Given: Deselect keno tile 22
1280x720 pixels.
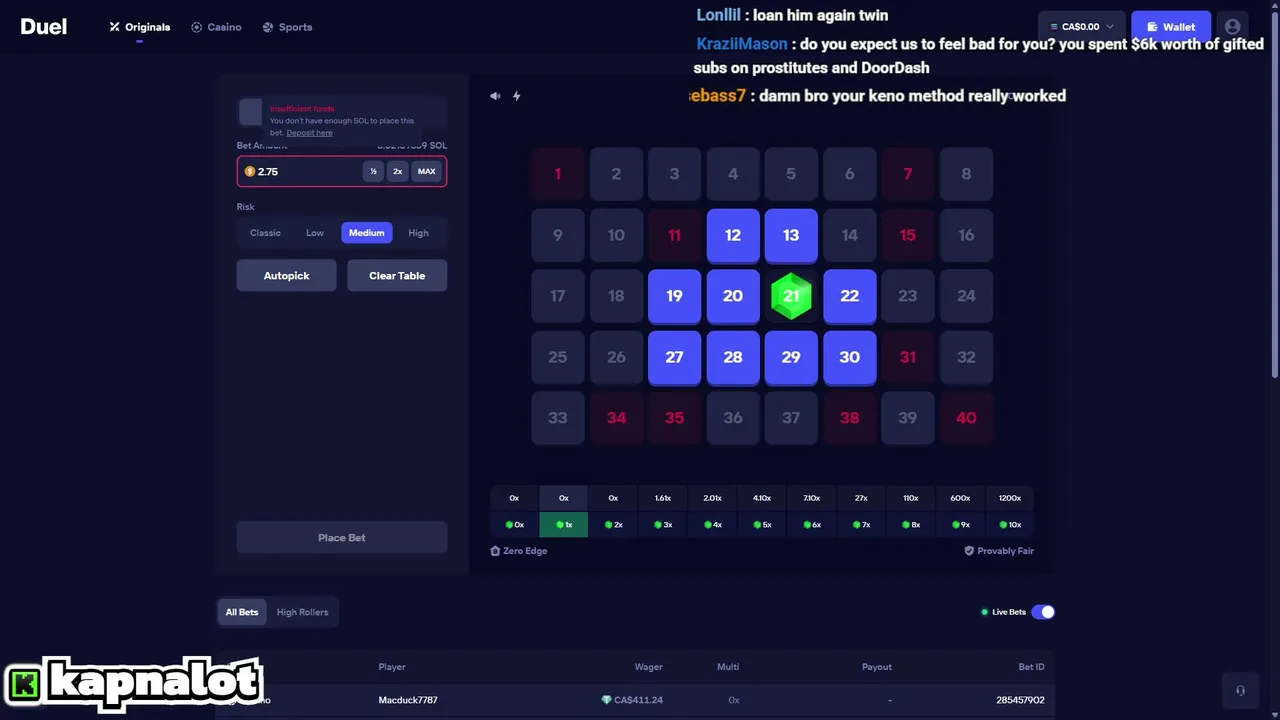Looking at the screenshot, I should point(849,296).
